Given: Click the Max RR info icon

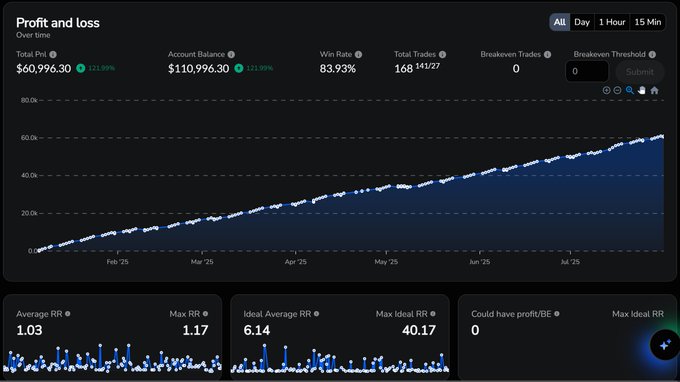Looking at the screenshot, I should 205,313.
